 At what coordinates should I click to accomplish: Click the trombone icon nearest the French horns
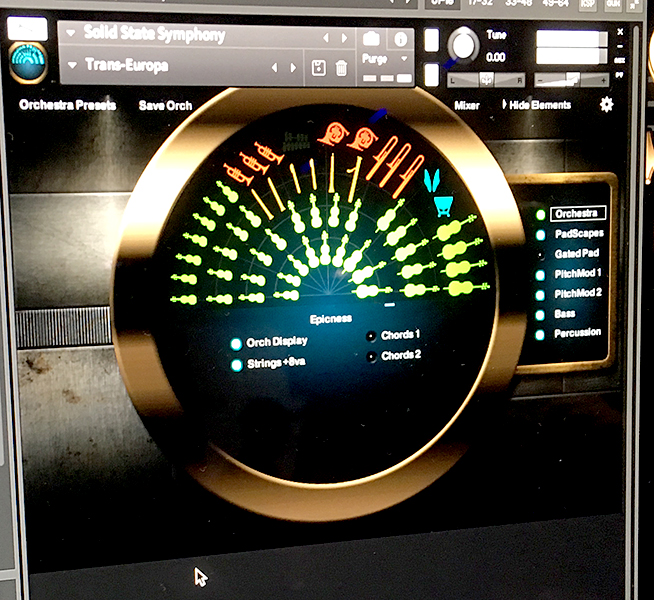(383, 157)
